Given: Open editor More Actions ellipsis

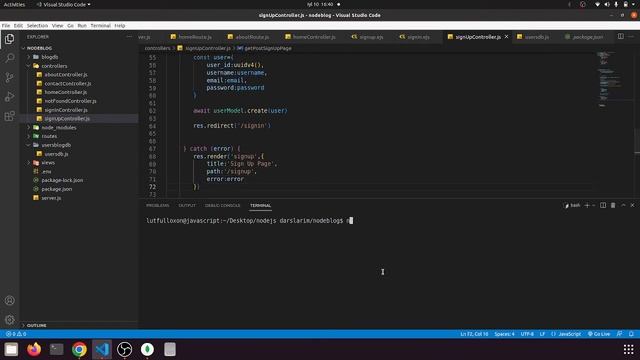Looking at the screenshot, I should (x=631, y=36).
